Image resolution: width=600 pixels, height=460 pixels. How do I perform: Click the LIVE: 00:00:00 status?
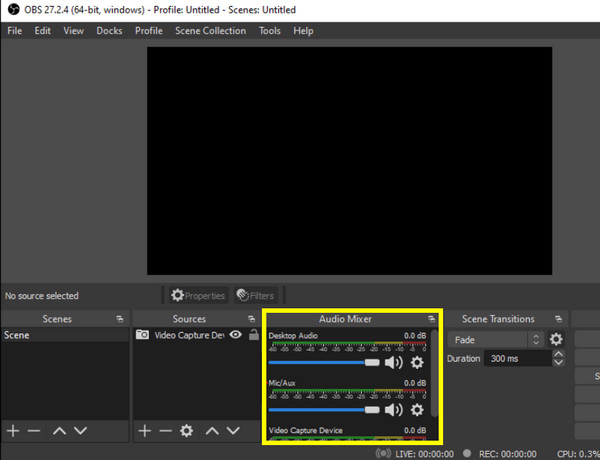click(x=425, y=454)
